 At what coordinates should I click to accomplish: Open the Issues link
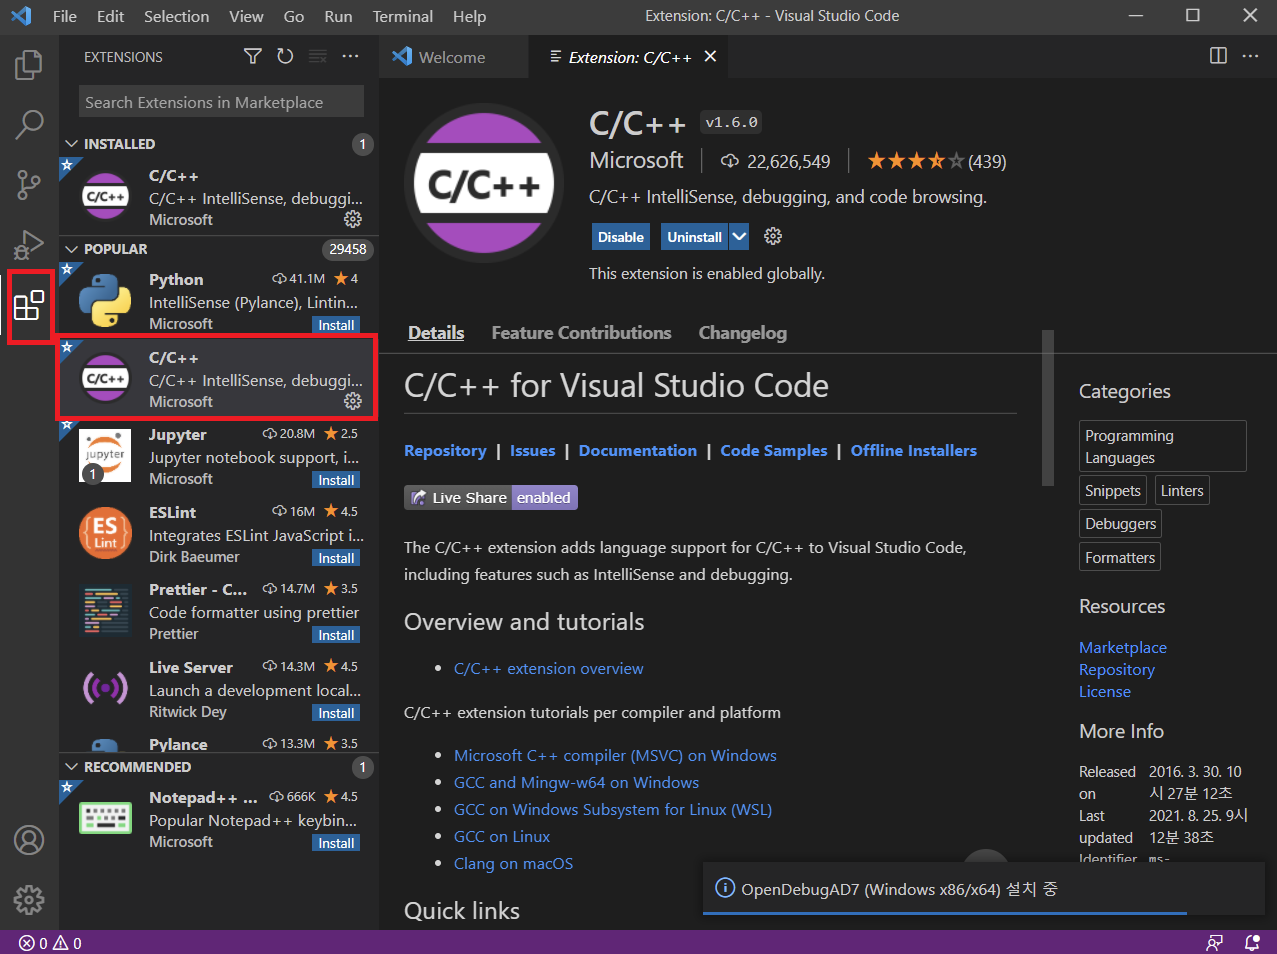532,451
